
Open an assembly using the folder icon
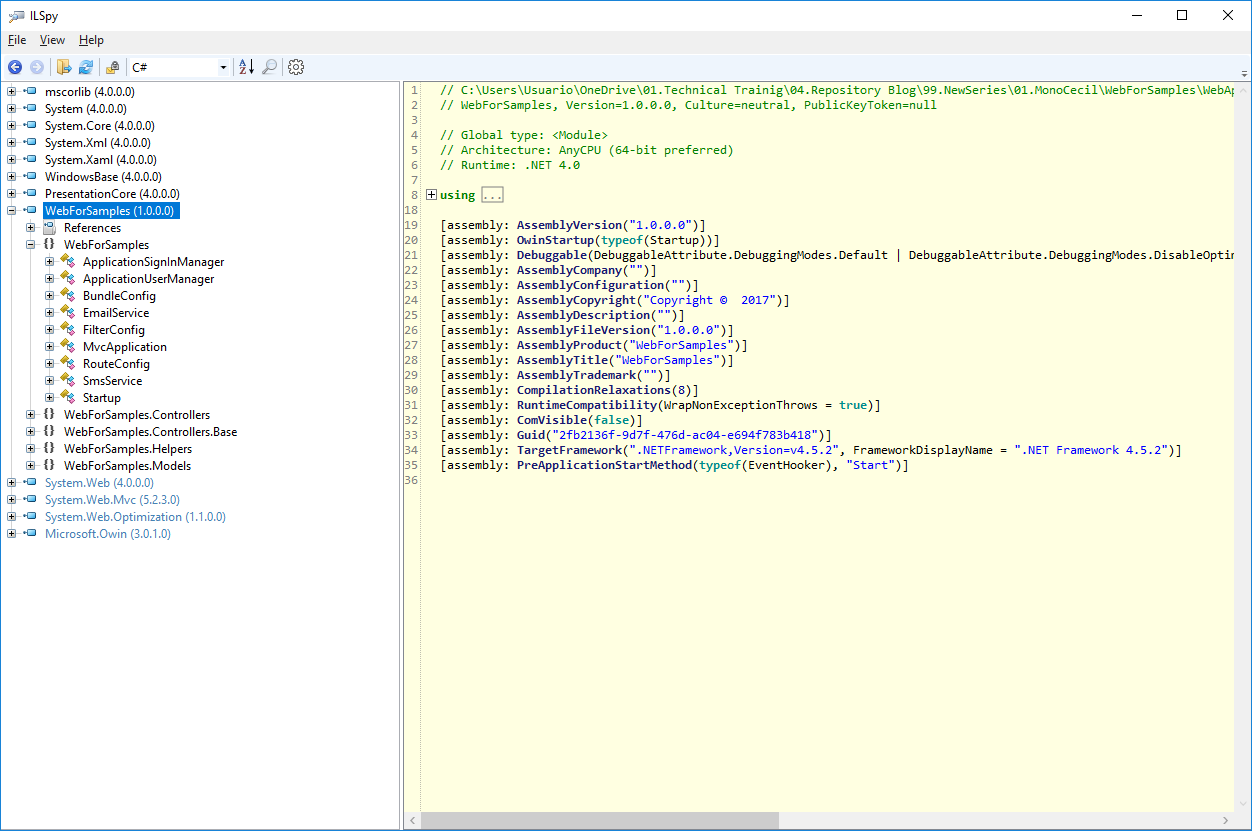point(64,67)
